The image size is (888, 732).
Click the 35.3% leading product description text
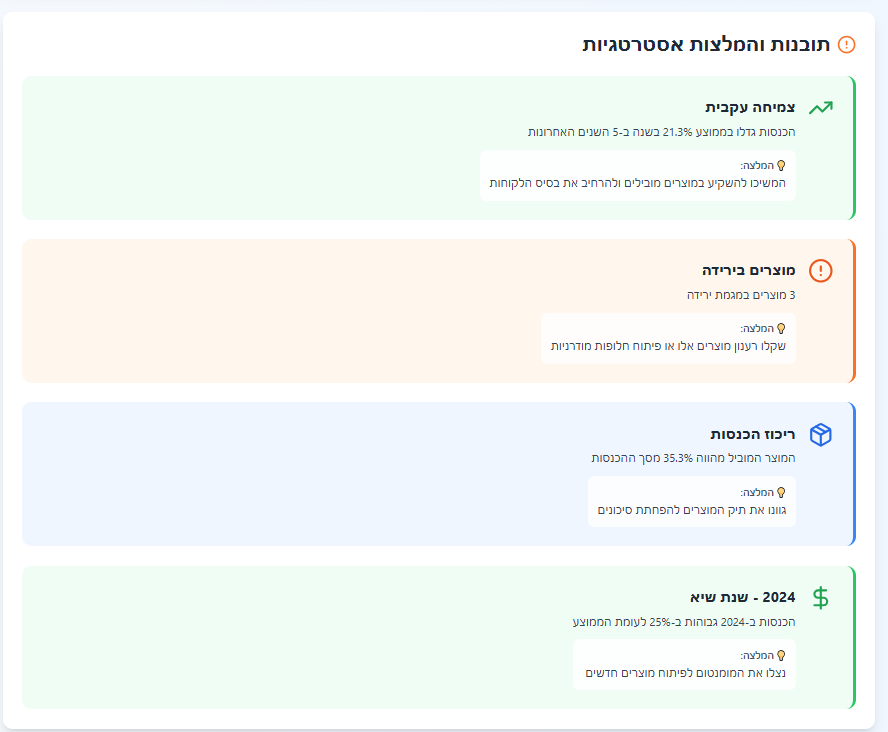pos(693,458)
